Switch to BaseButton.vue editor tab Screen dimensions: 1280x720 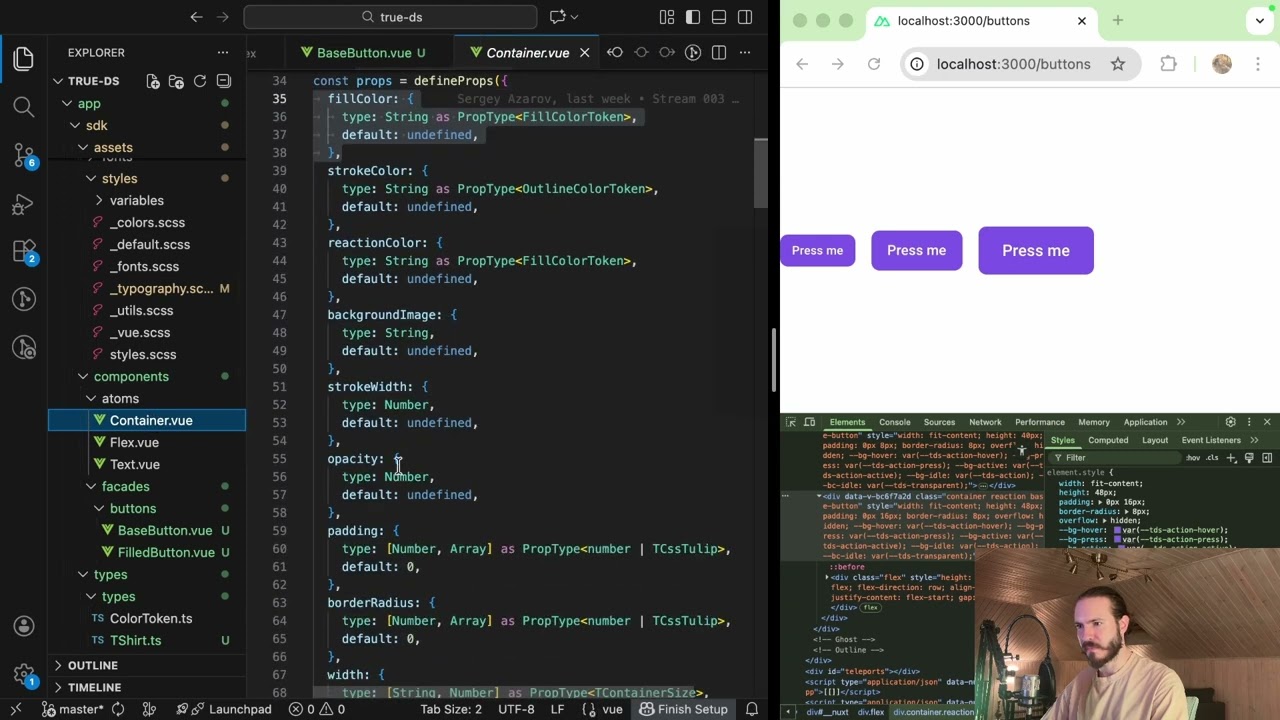[364, 53]
